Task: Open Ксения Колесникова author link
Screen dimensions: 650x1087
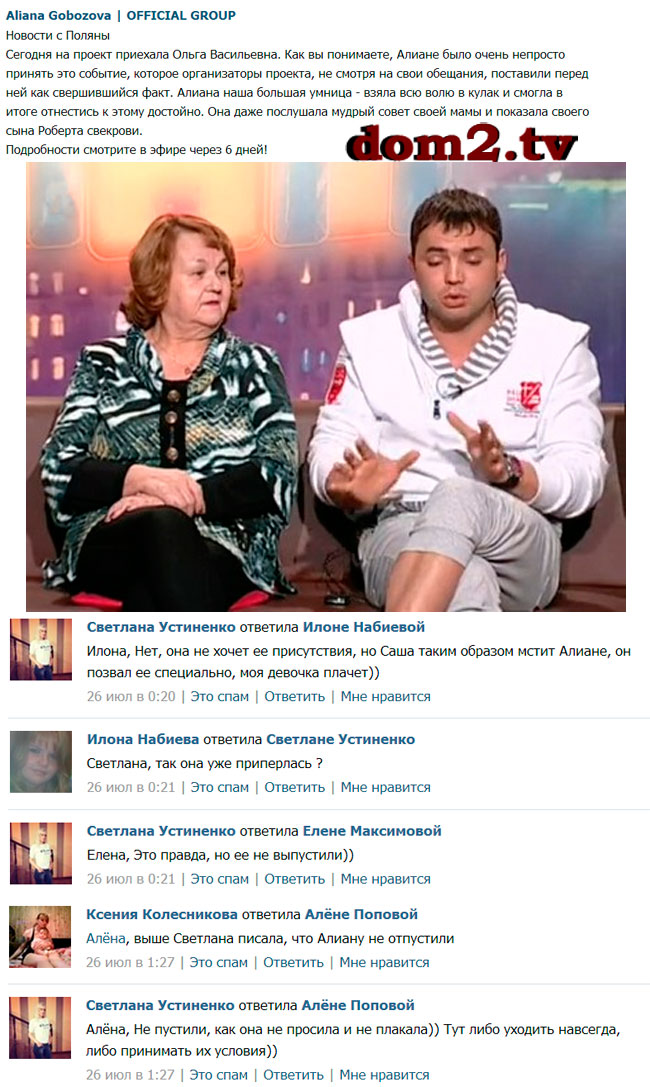Action: click(161, 914)
